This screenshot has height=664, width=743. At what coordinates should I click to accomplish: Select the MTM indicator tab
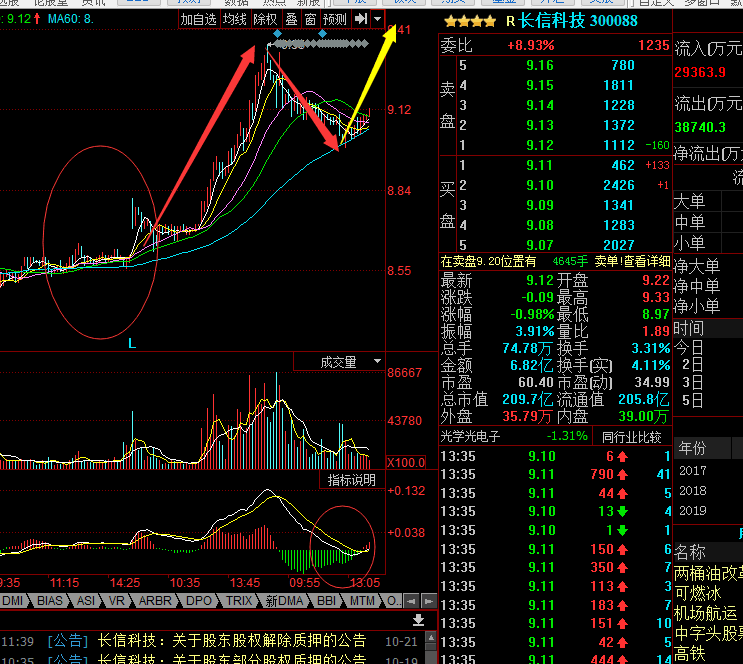(362, 601)
